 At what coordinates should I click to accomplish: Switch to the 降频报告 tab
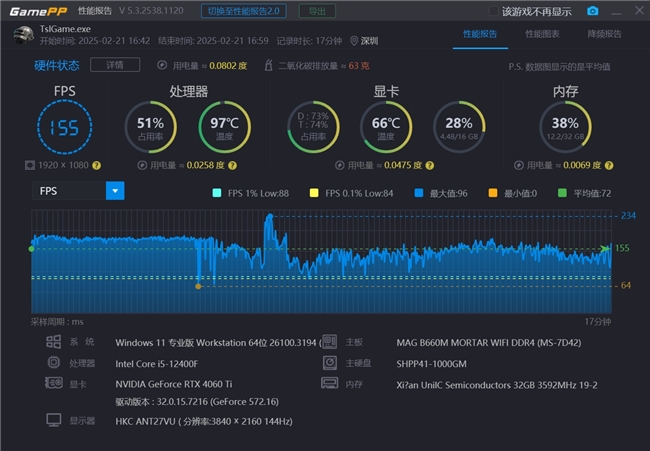click(x=604, y=34)
